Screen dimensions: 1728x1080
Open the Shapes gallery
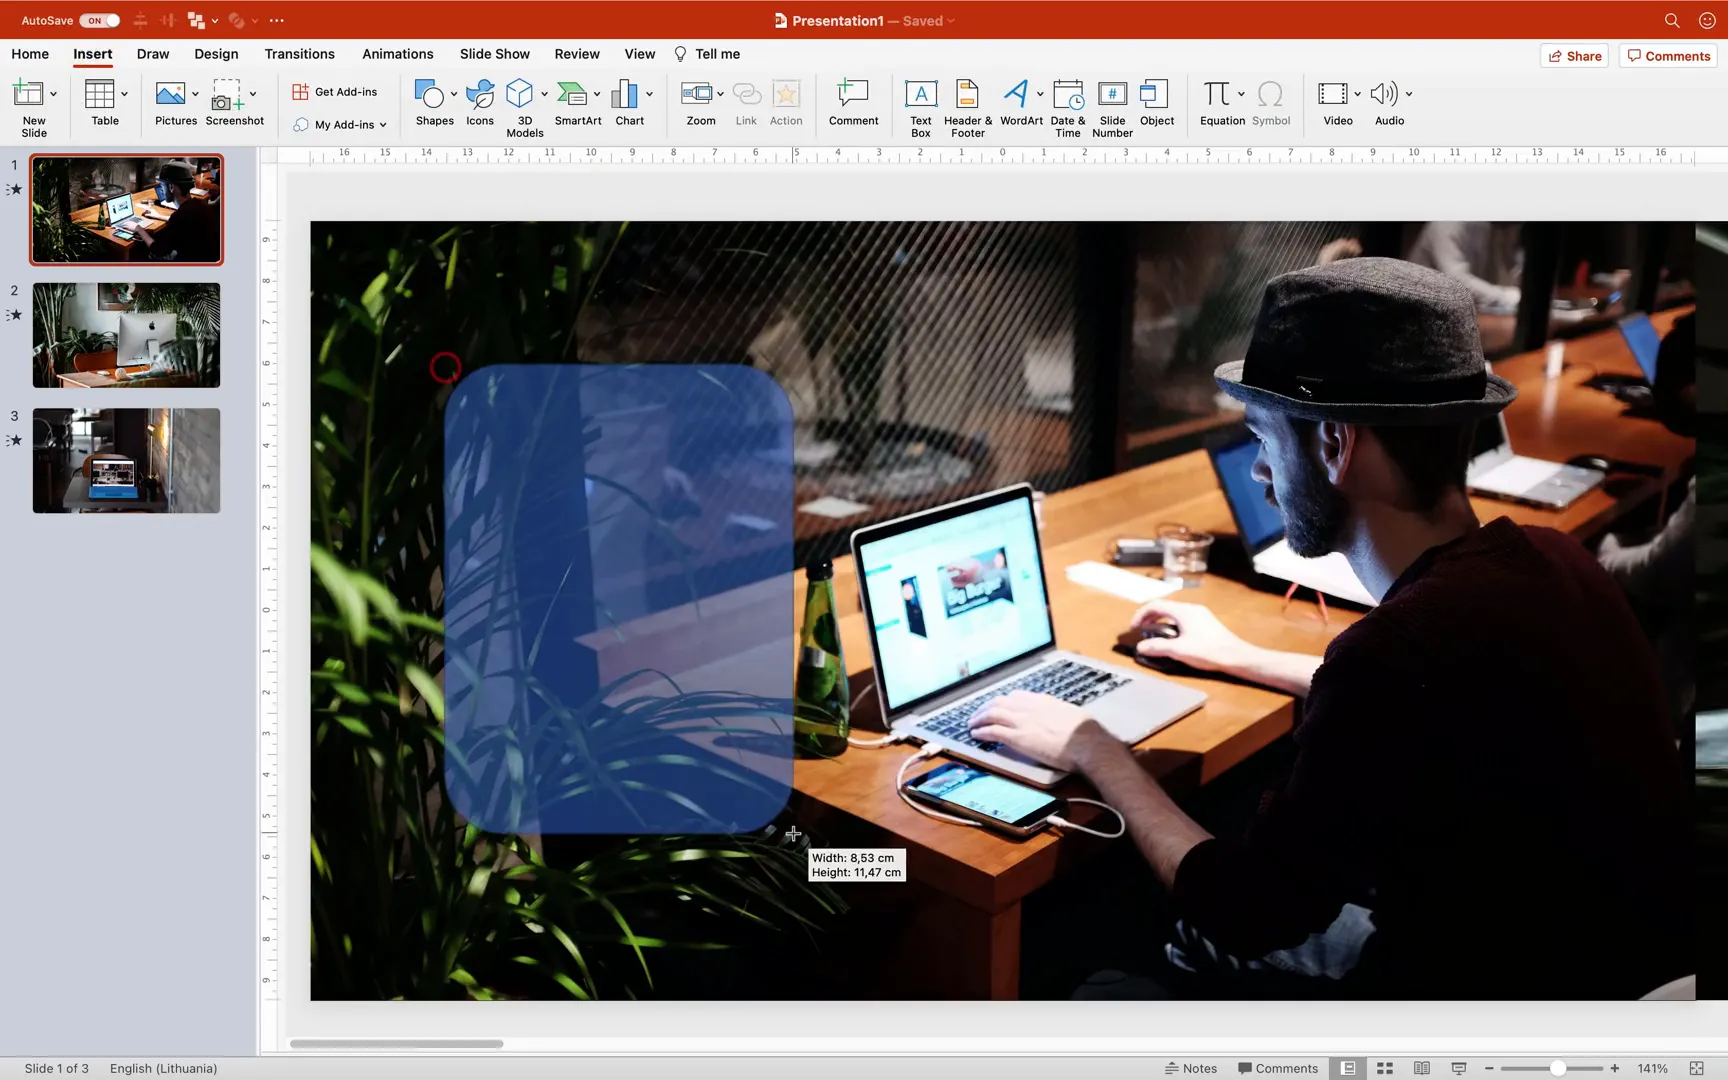pos(432,104)
